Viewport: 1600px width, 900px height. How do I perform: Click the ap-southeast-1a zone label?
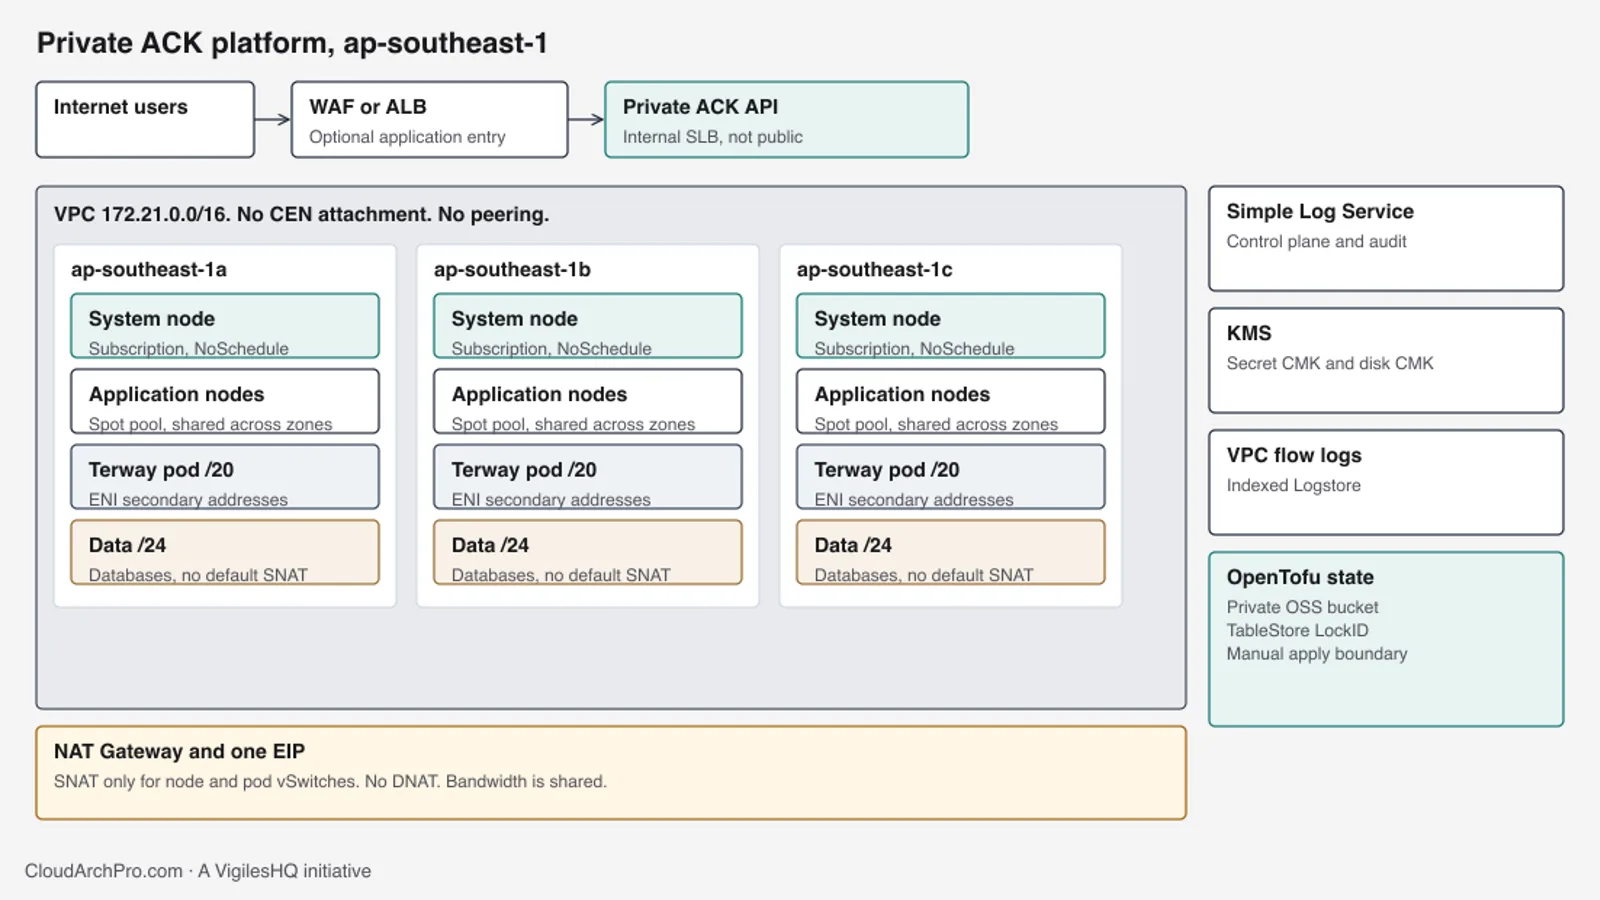(148, 269)
